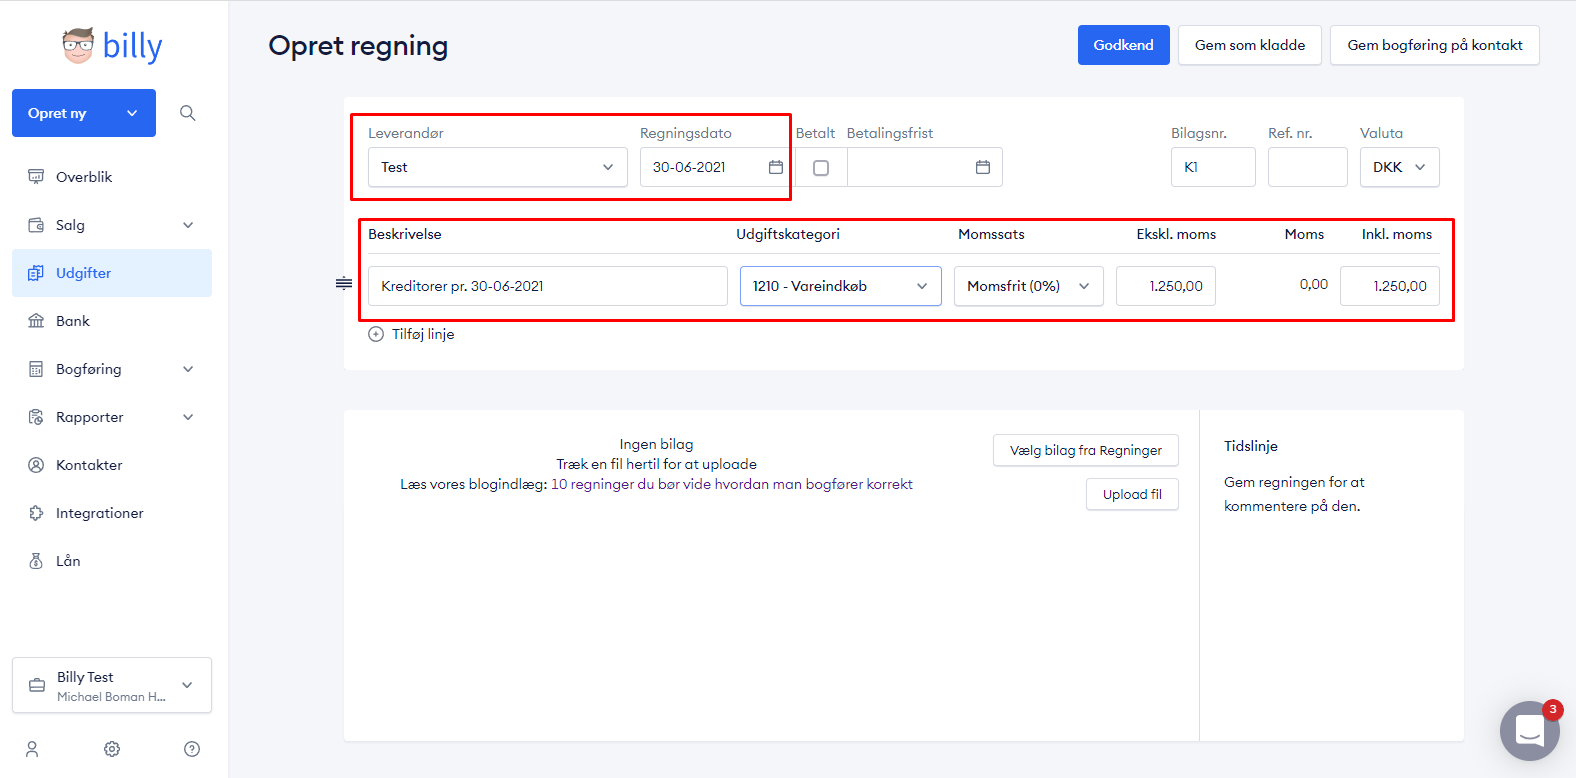Click the line drag handle icon

pos(344,284)
